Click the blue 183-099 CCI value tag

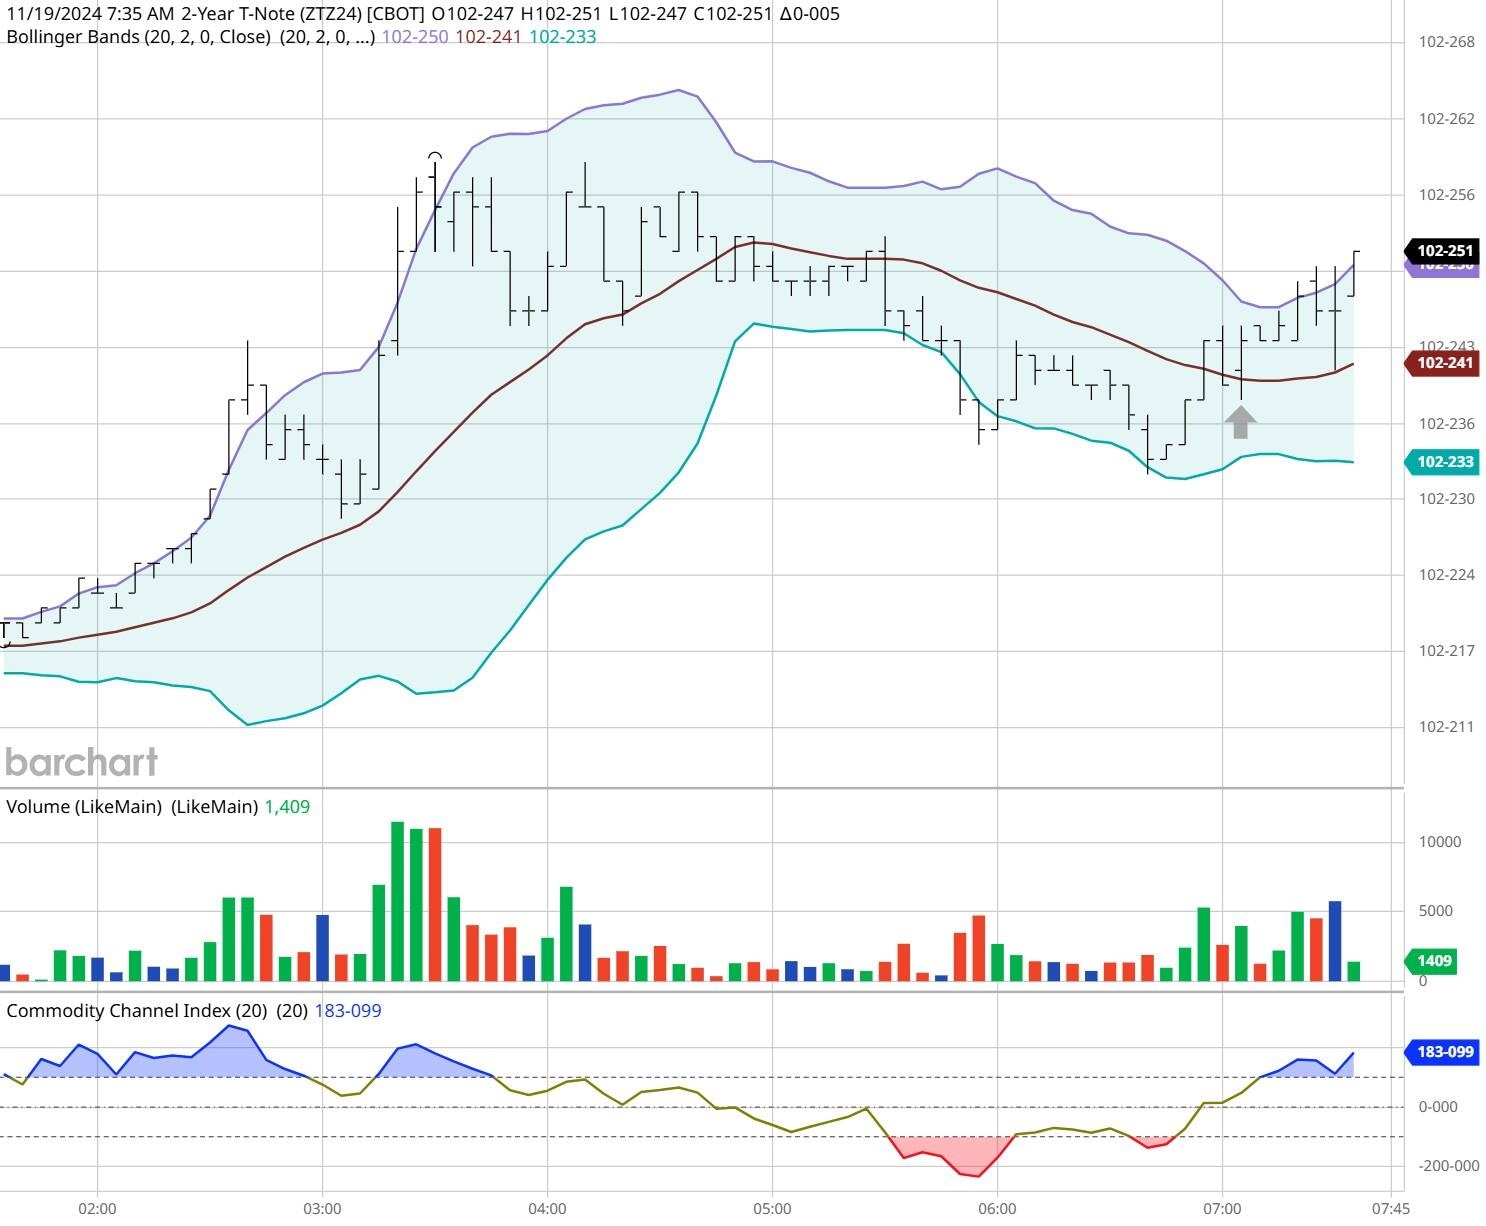(1441, 1051)
